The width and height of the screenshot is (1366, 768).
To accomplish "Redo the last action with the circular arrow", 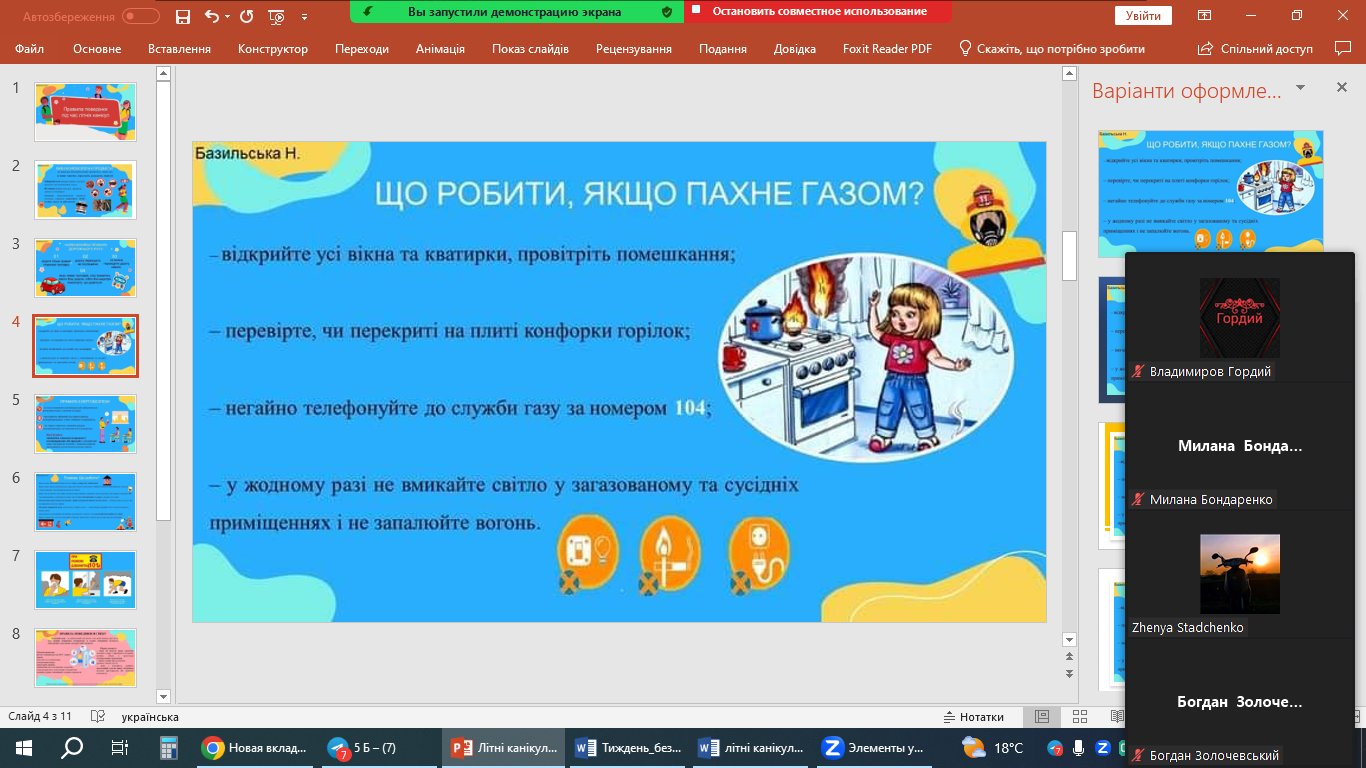I will click(x=247, y=16).
